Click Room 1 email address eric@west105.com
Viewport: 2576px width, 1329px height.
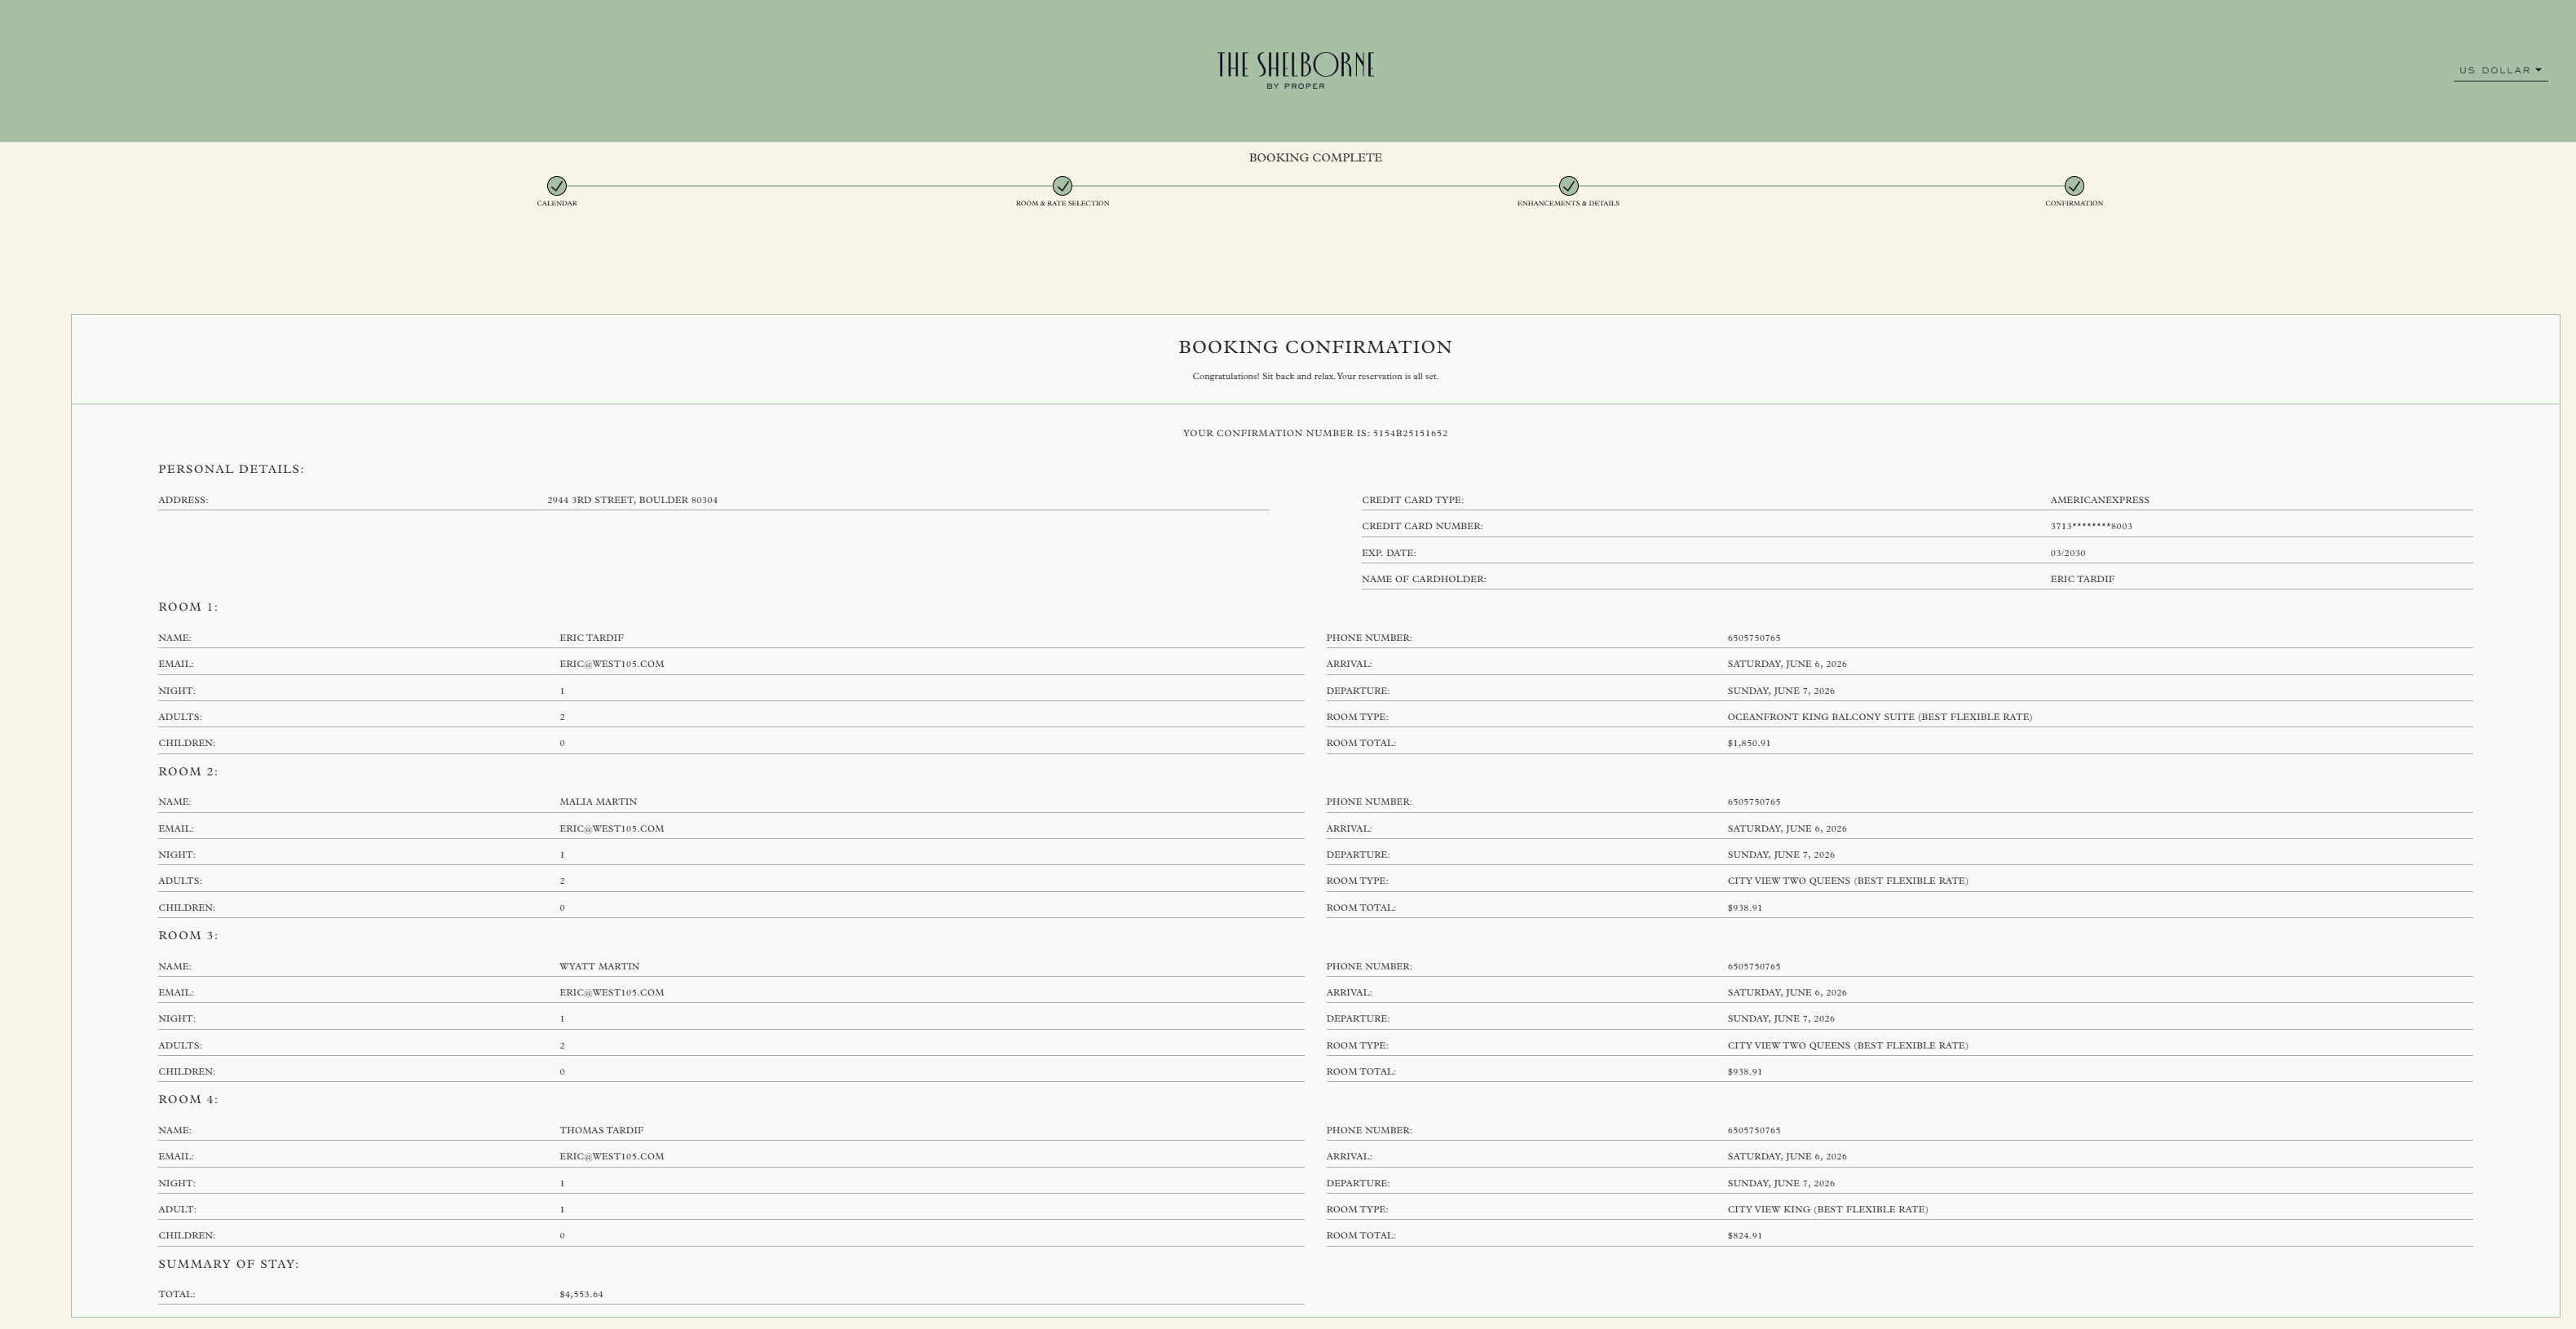[611, 664]
